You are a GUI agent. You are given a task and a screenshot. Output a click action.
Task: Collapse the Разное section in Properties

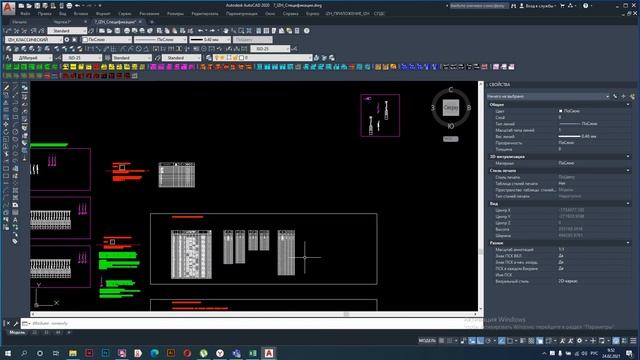[628, 243]
